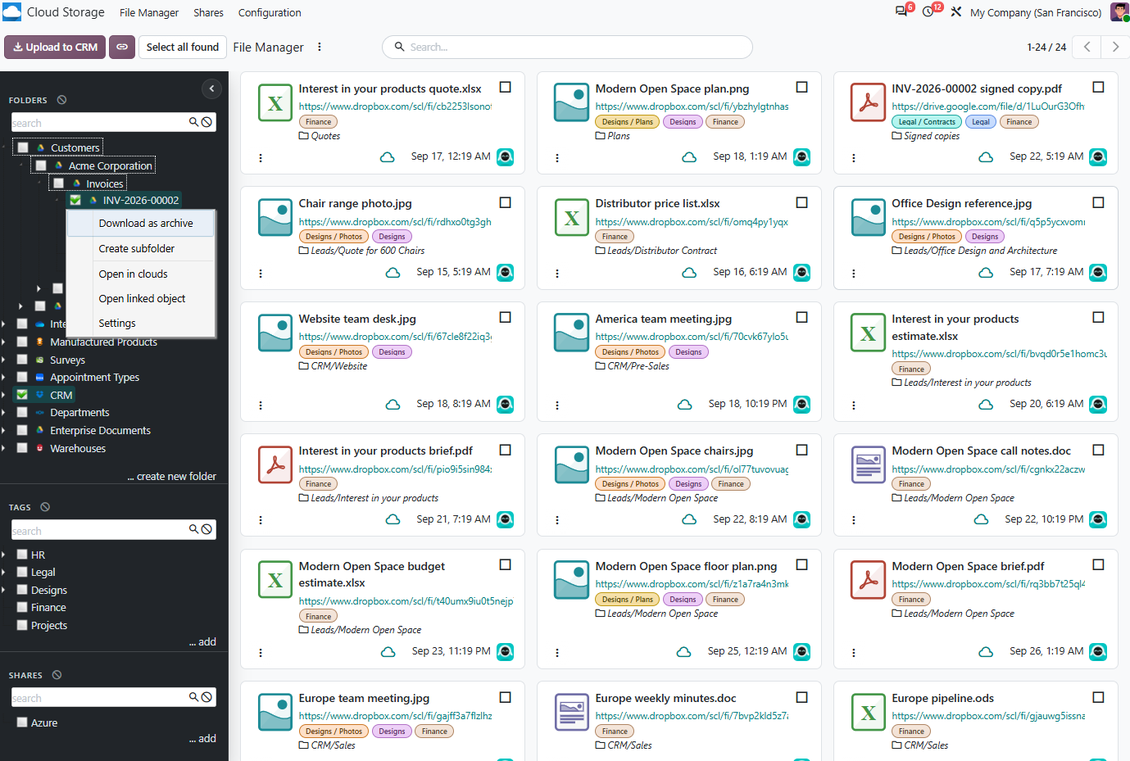Click user avatar on Office Design reference.jpg card

tap(1098, 272)
